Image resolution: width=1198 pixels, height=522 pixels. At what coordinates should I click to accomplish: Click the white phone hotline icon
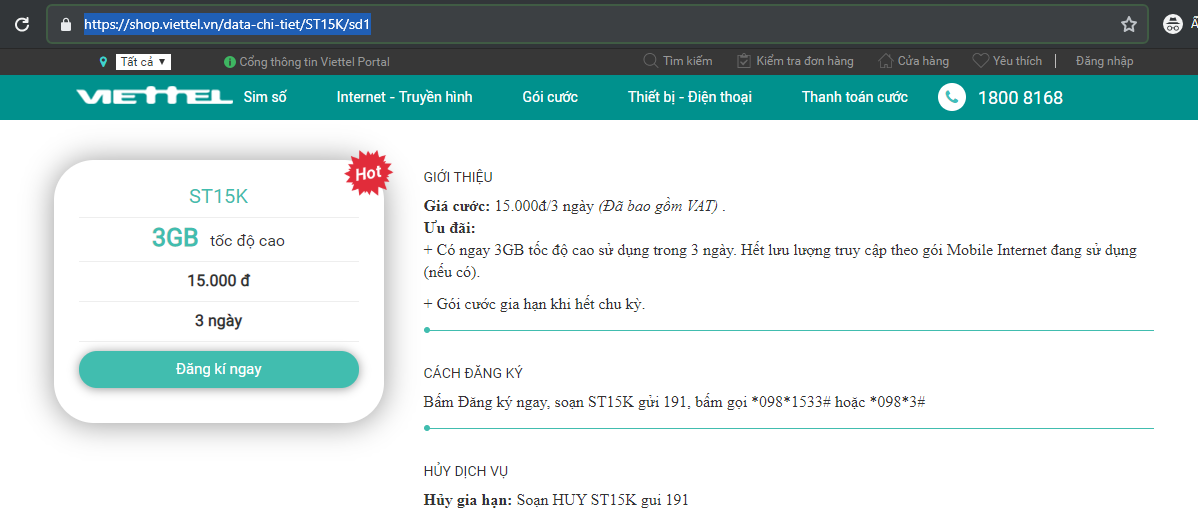click(952, 97)
